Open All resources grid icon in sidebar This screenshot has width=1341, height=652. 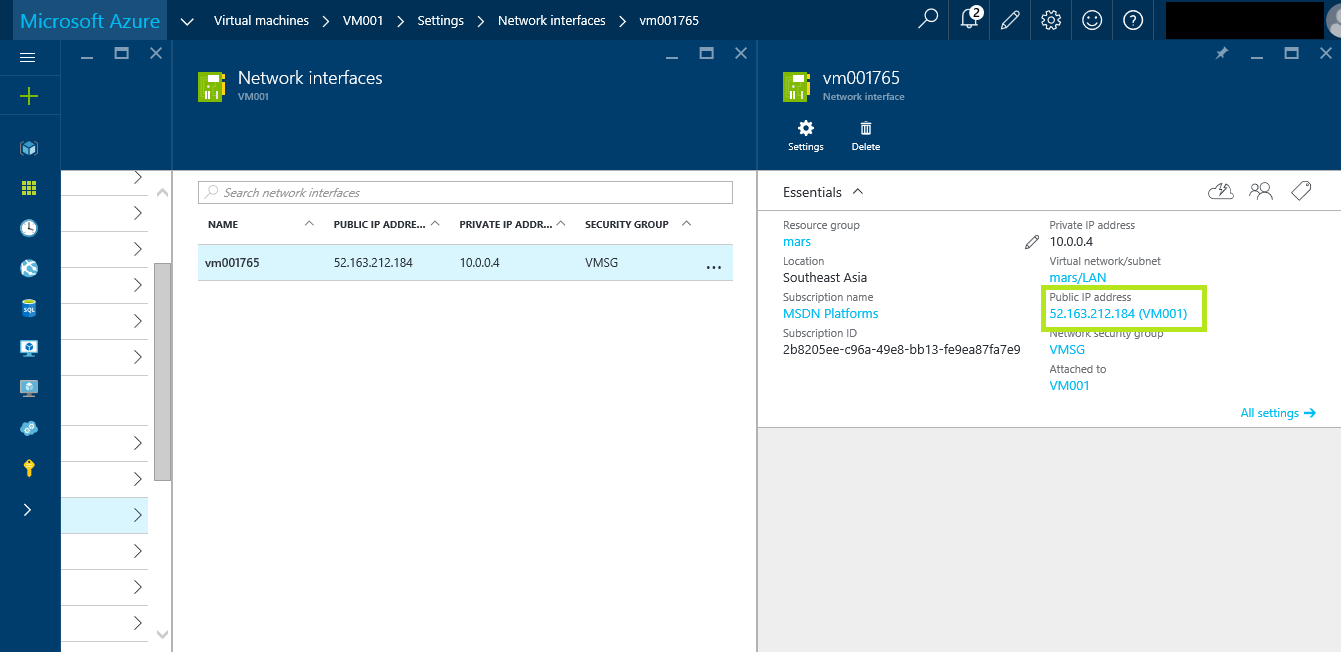[29, 188]
